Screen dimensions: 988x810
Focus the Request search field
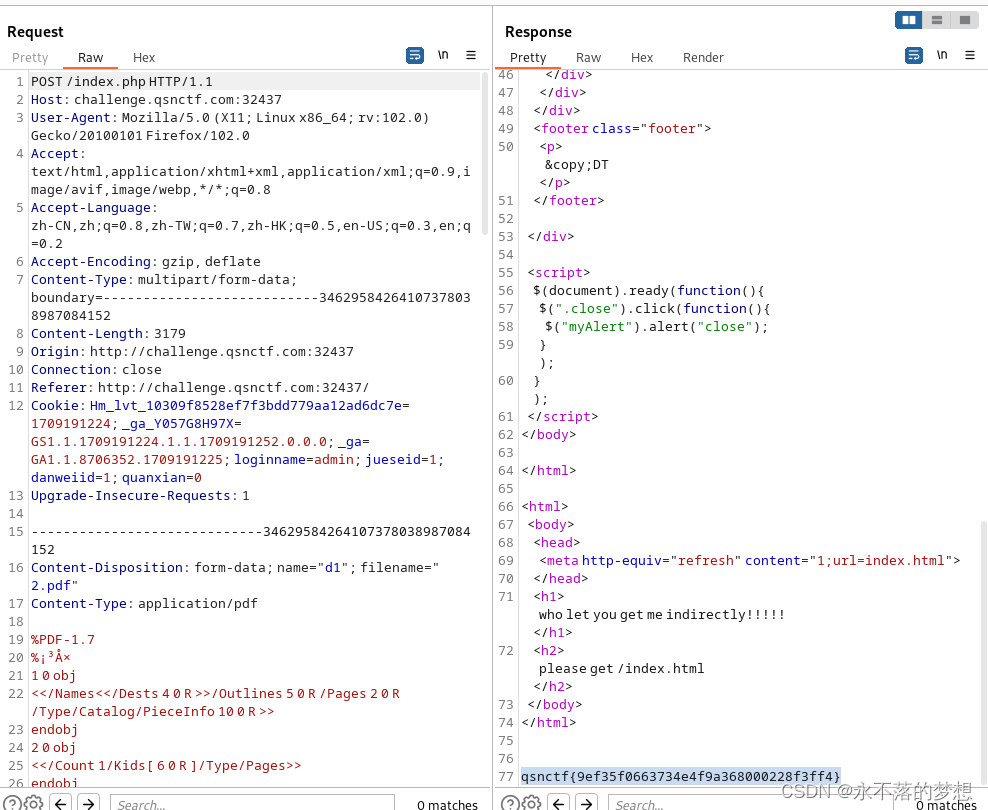click(x=253, y=803)
